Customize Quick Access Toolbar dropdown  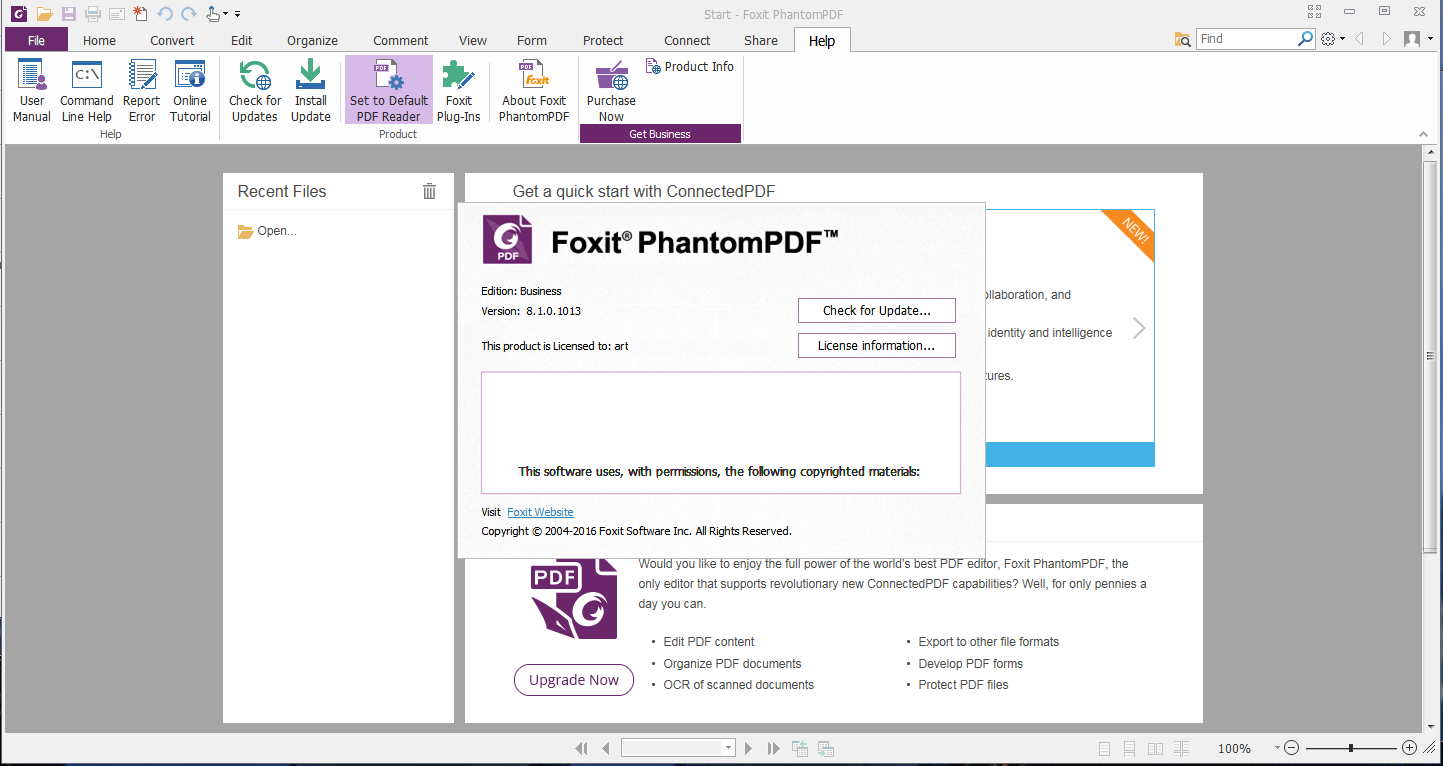coord(238,14)
